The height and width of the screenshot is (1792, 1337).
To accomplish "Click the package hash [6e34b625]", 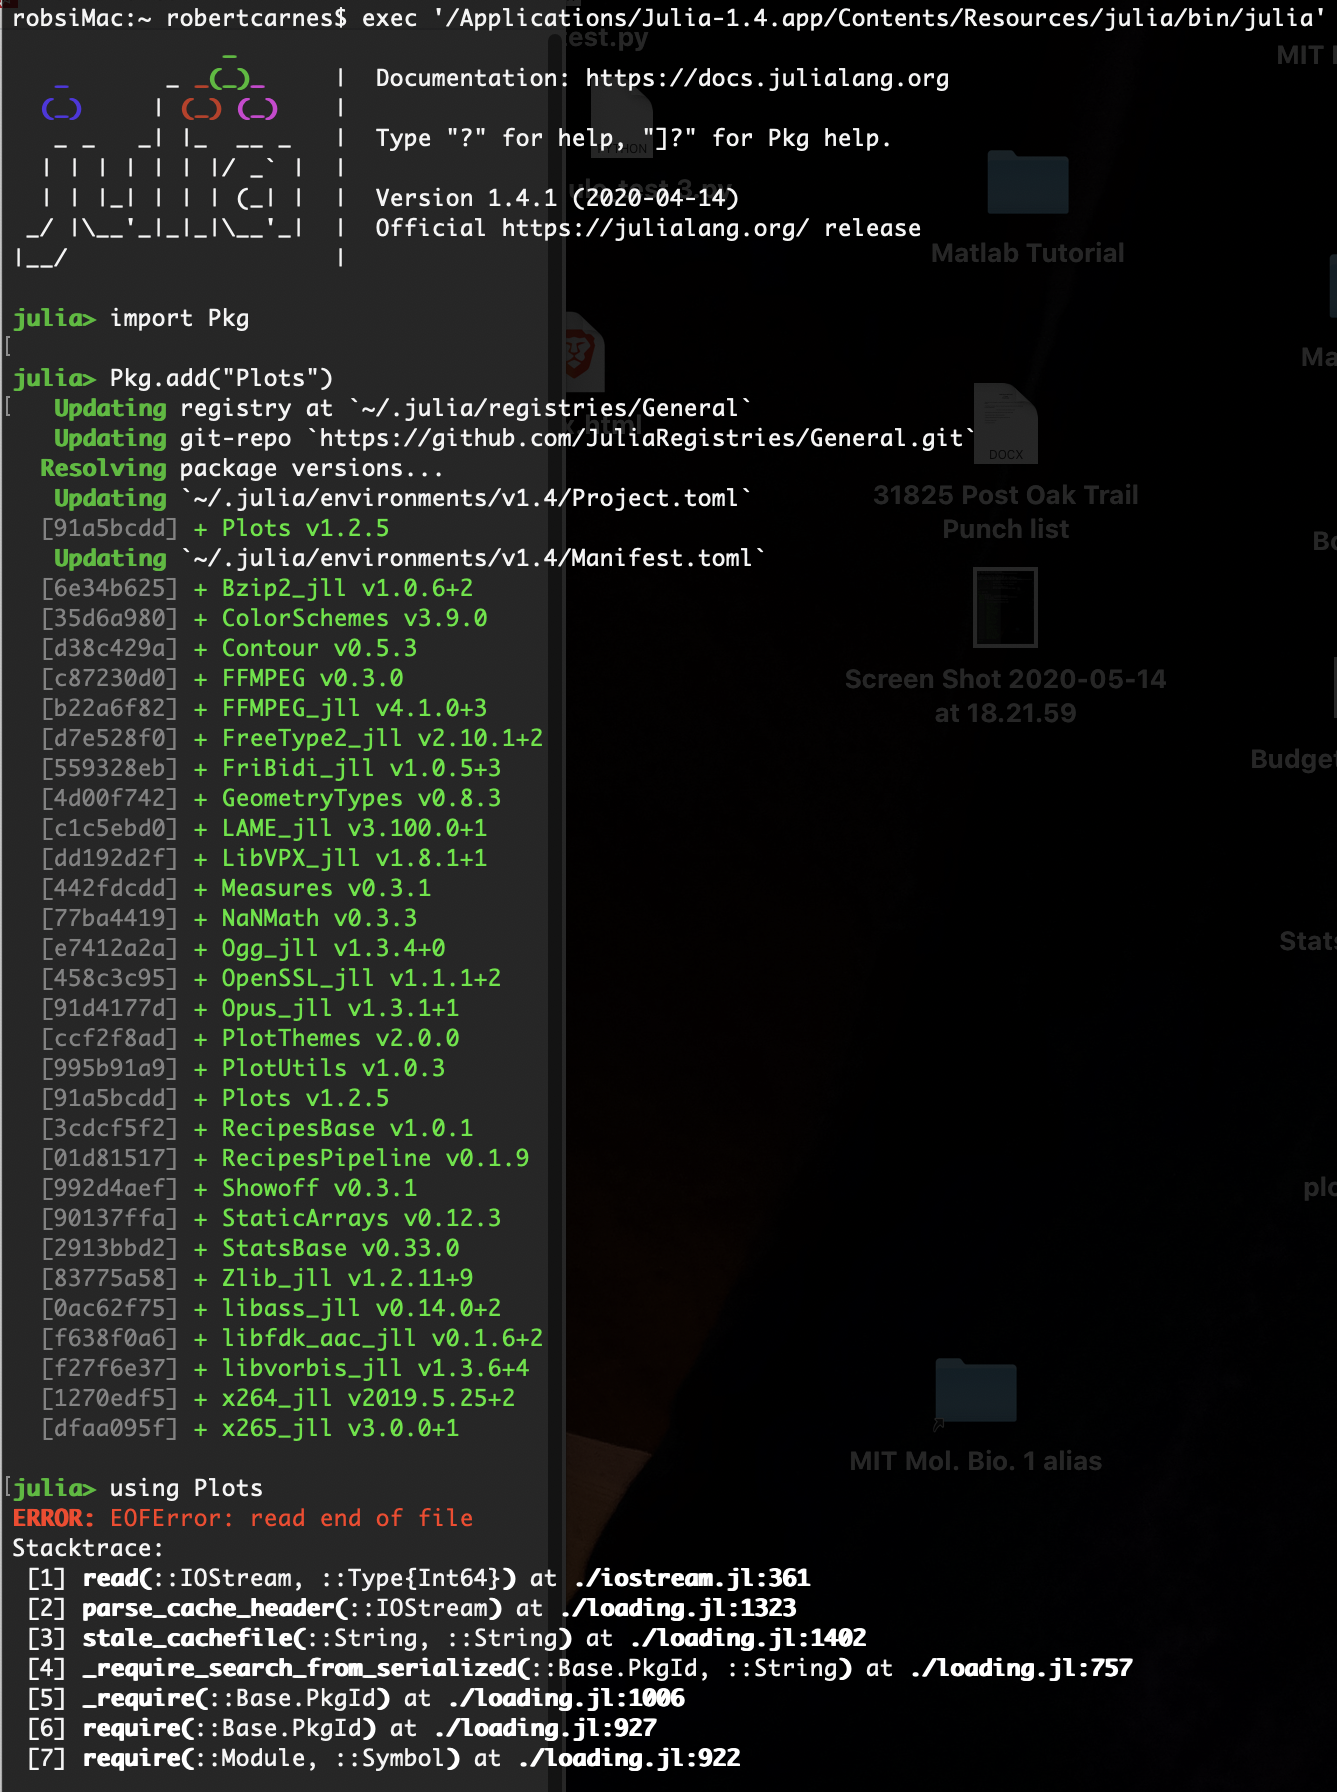I will click(109, 588).
